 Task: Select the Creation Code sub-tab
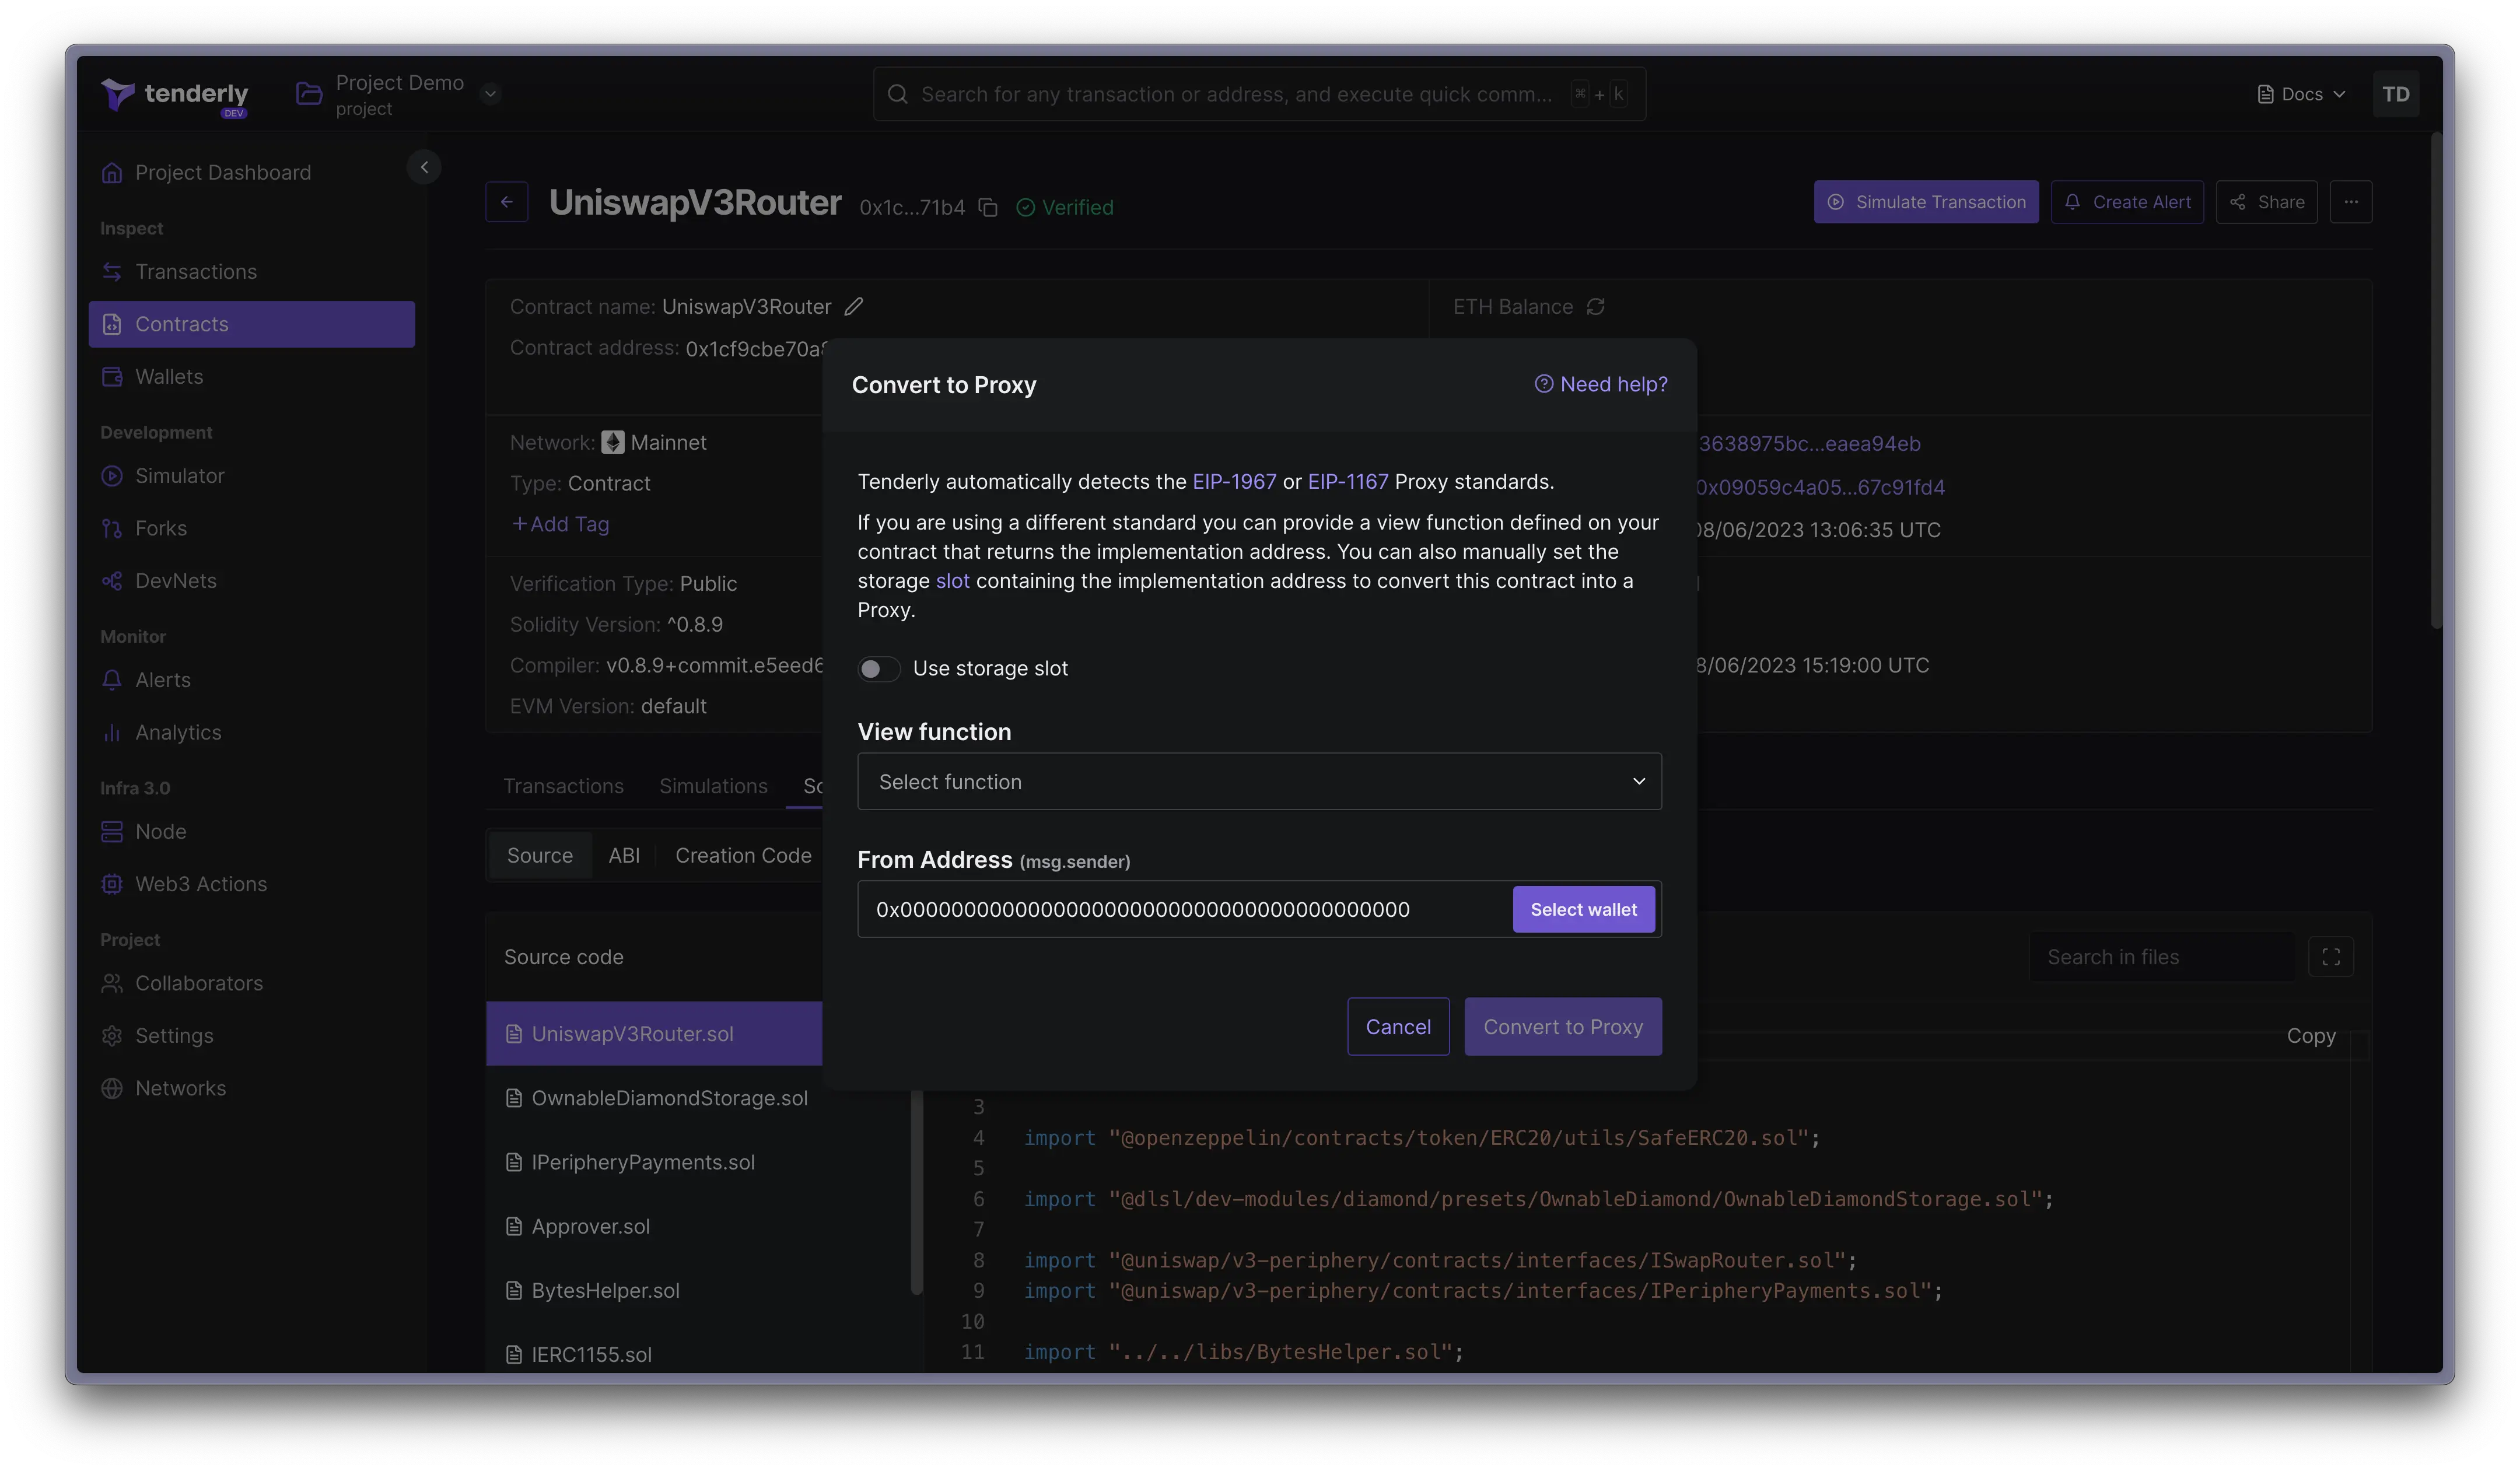(743, 856)
